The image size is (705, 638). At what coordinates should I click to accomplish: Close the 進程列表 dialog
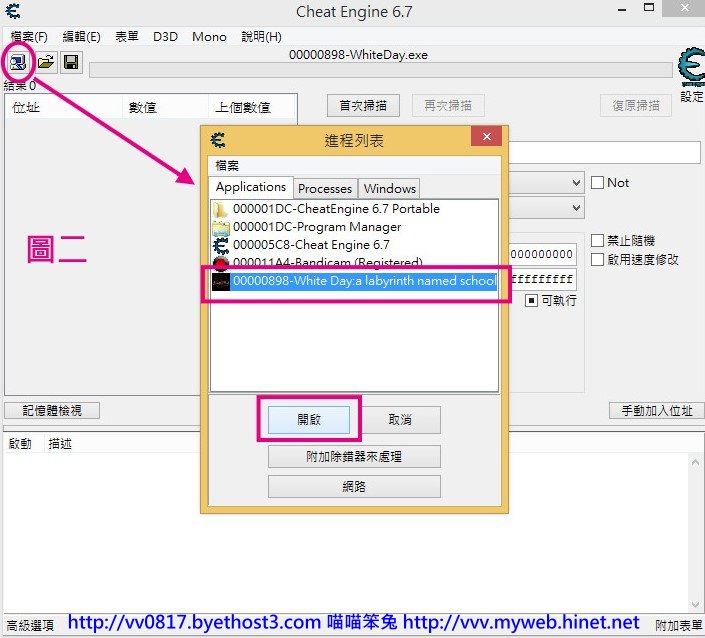(487, 136)
